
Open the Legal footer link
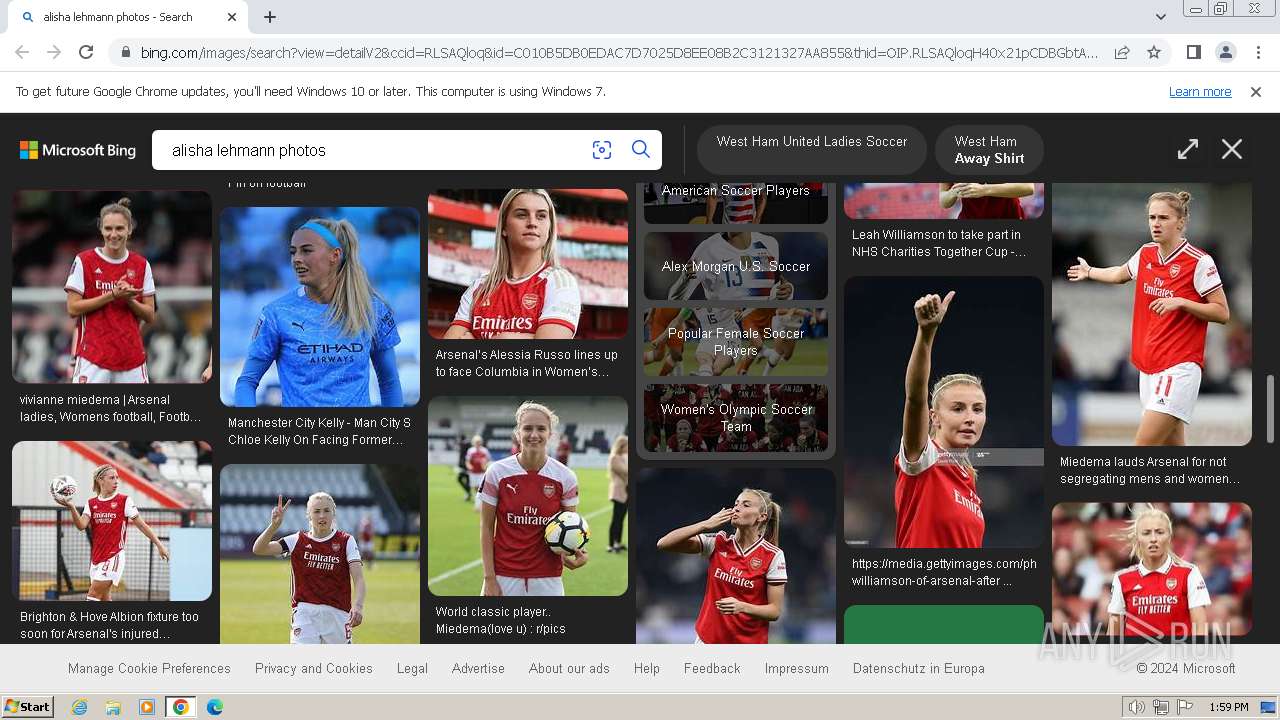(412, 668)
